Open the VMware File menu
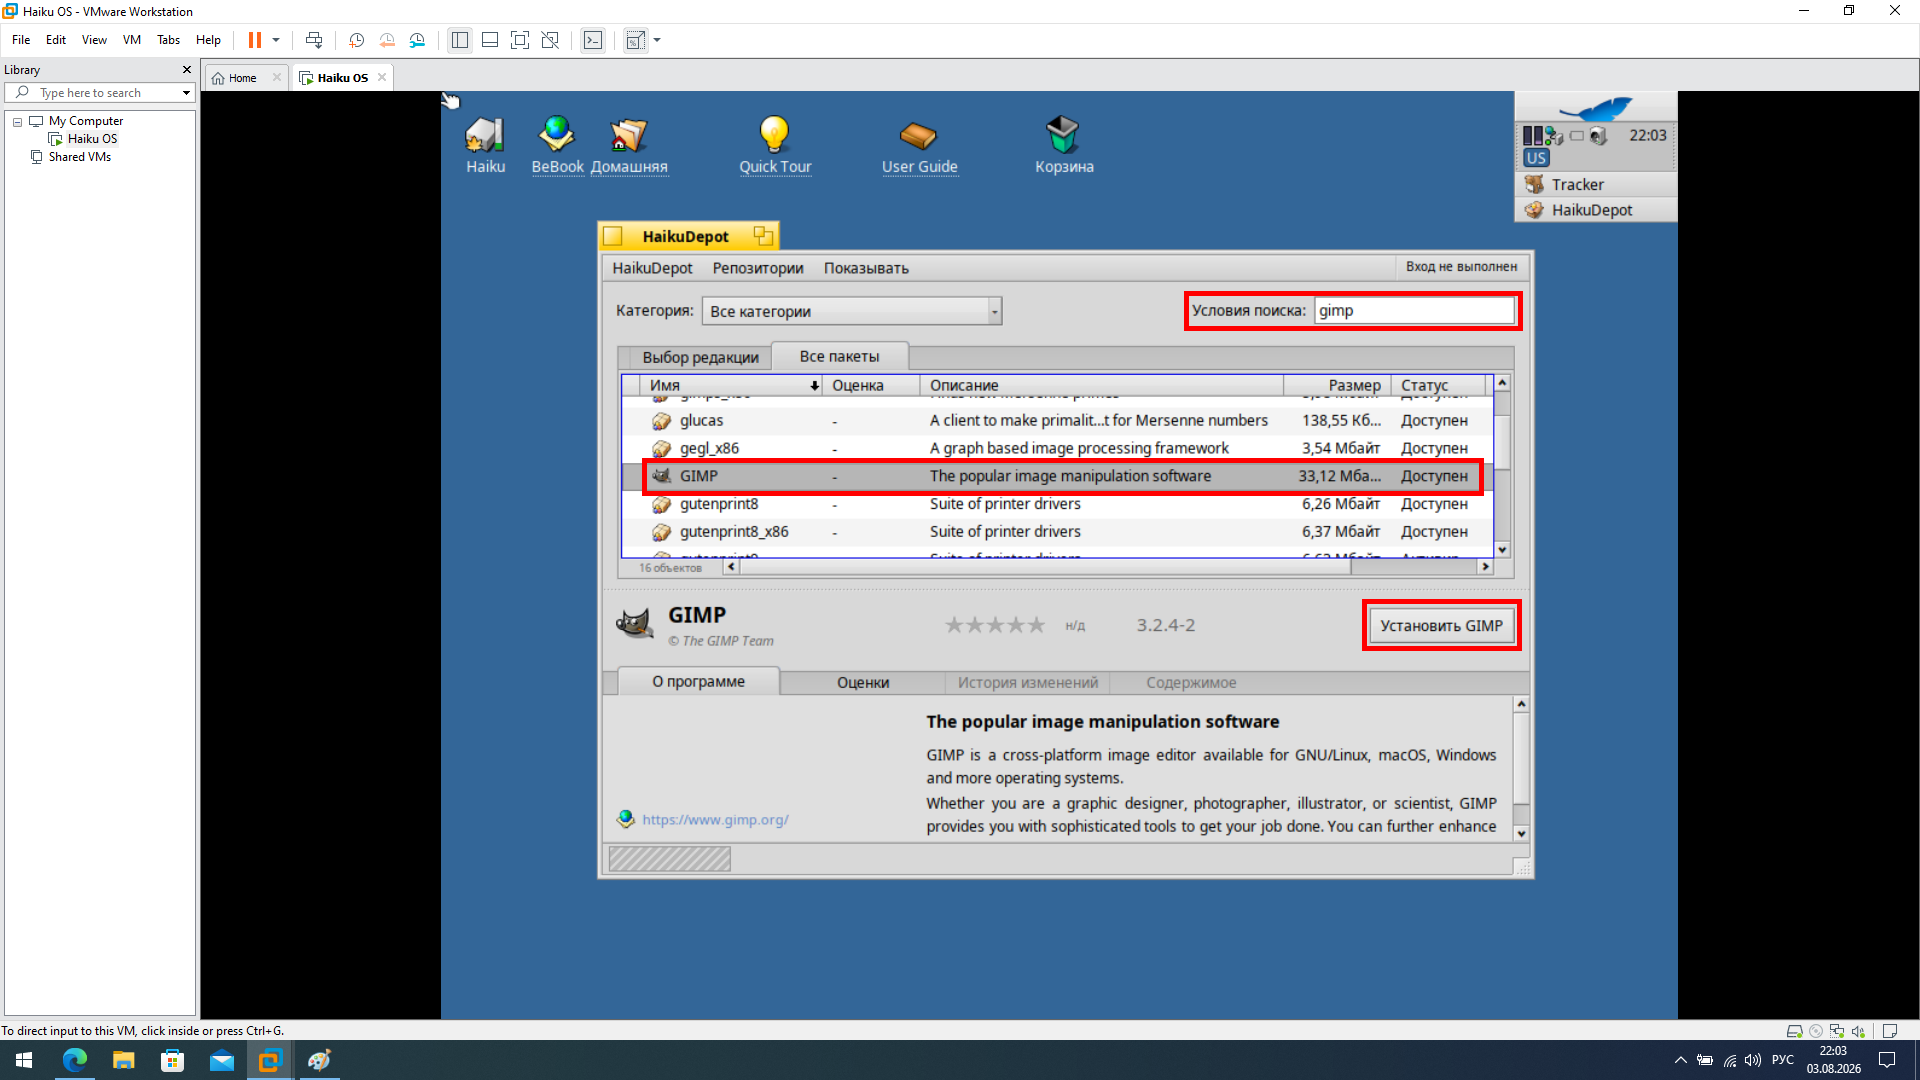This screenshot has width=1920, height=1080. pyautogui.click(x=21, y=40)
